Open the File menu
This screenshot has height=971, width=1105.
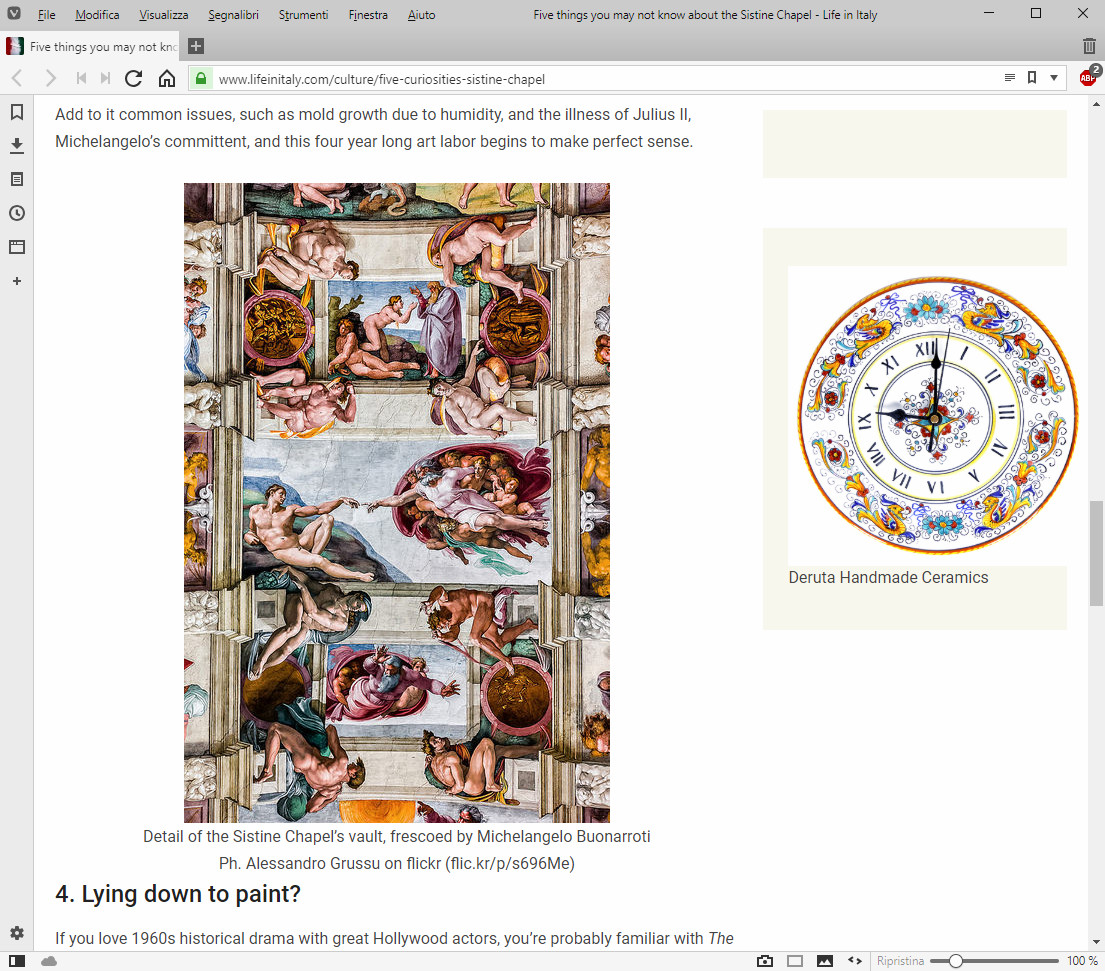pos(47,15)
